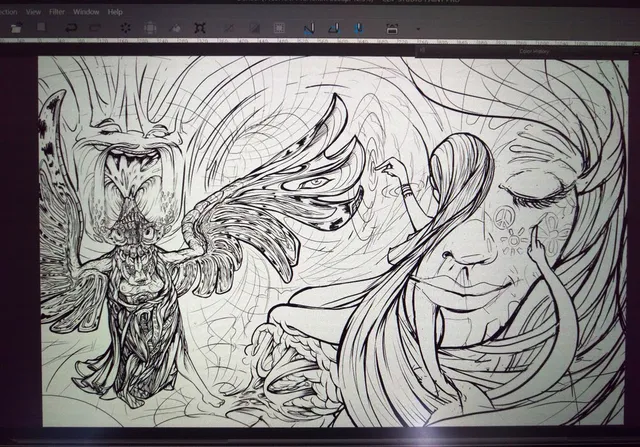
Task: Click the Invert Selected Area icon
Action: (254, 28)
